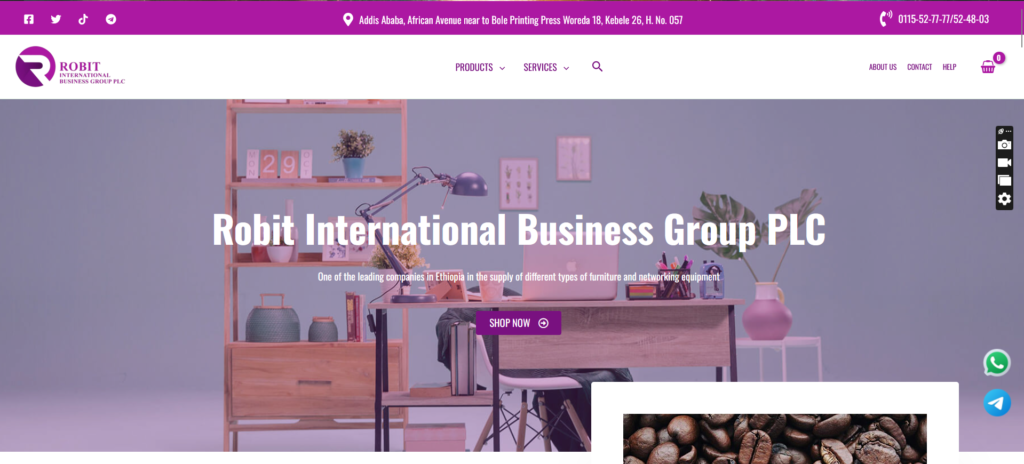Expand the Products dropdown menu
The image size is (1024, 464).
(480, 67)
